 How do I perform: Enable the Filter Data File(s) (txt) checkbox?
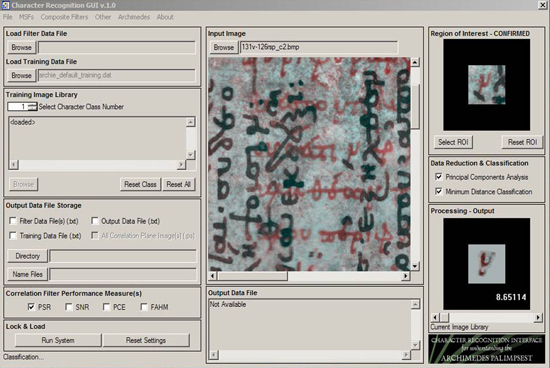tap(13, 221)
